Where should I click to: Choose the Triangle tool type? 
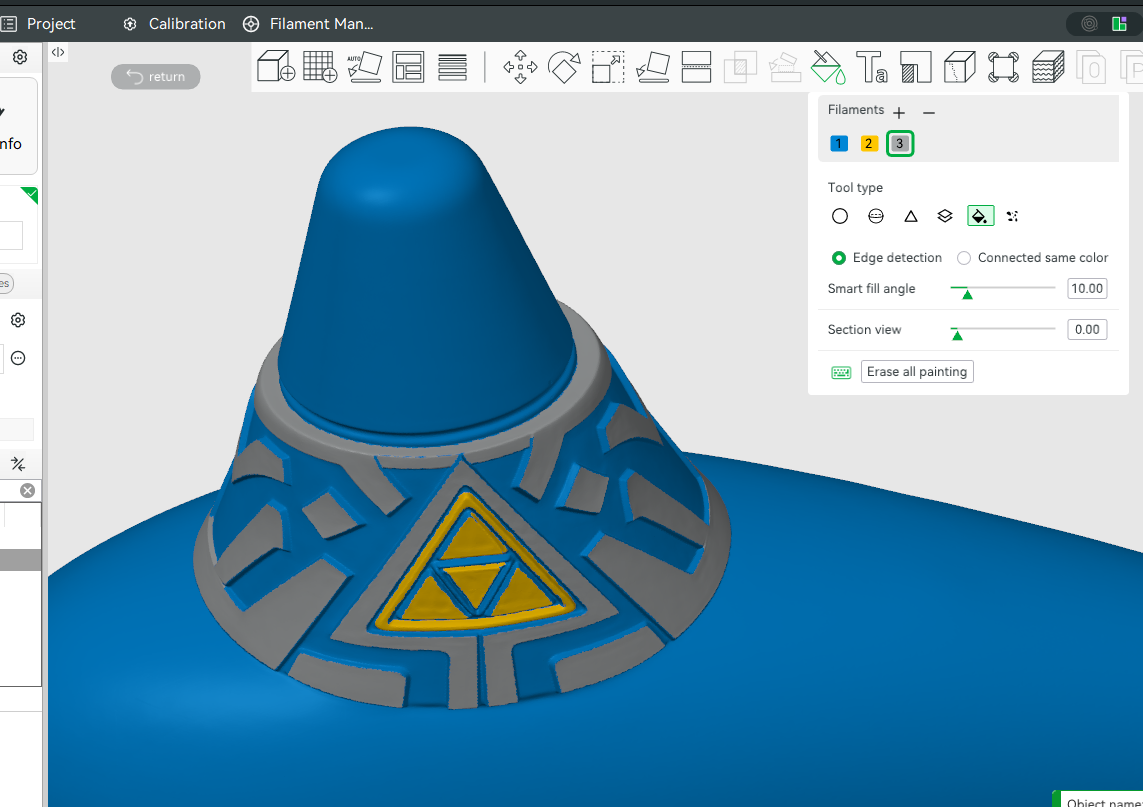coord(910,217)
